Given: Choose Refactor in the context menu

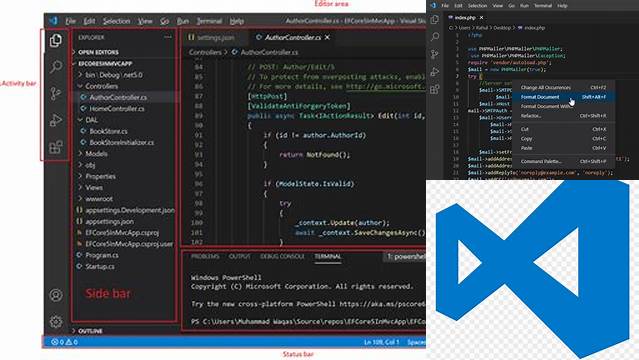Looking at the screenshot, I should click(x=563, y=116).
